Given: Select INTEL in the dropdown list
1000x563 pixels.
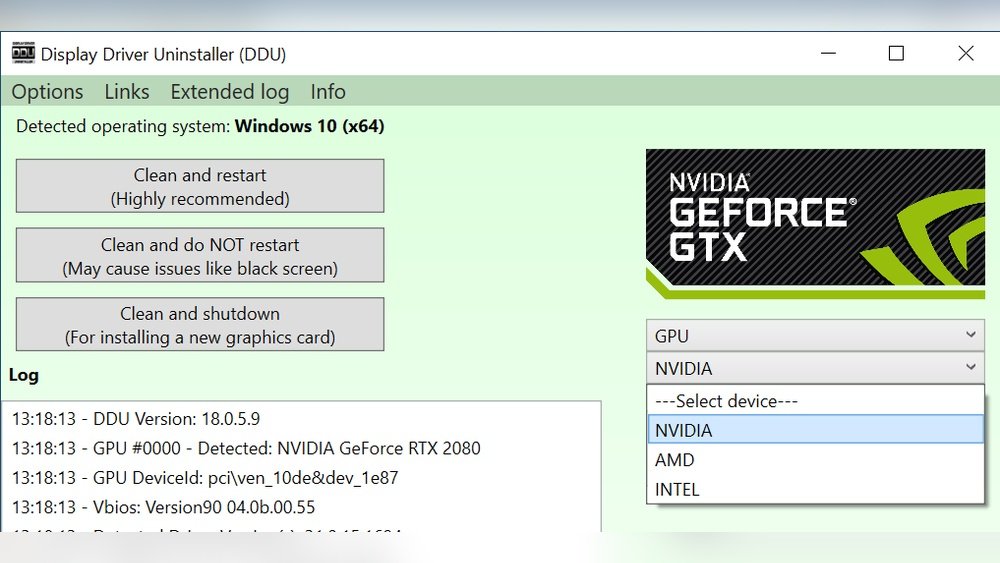Looking at the screenshot, I should pyautogui.click(x=815, y=489).
